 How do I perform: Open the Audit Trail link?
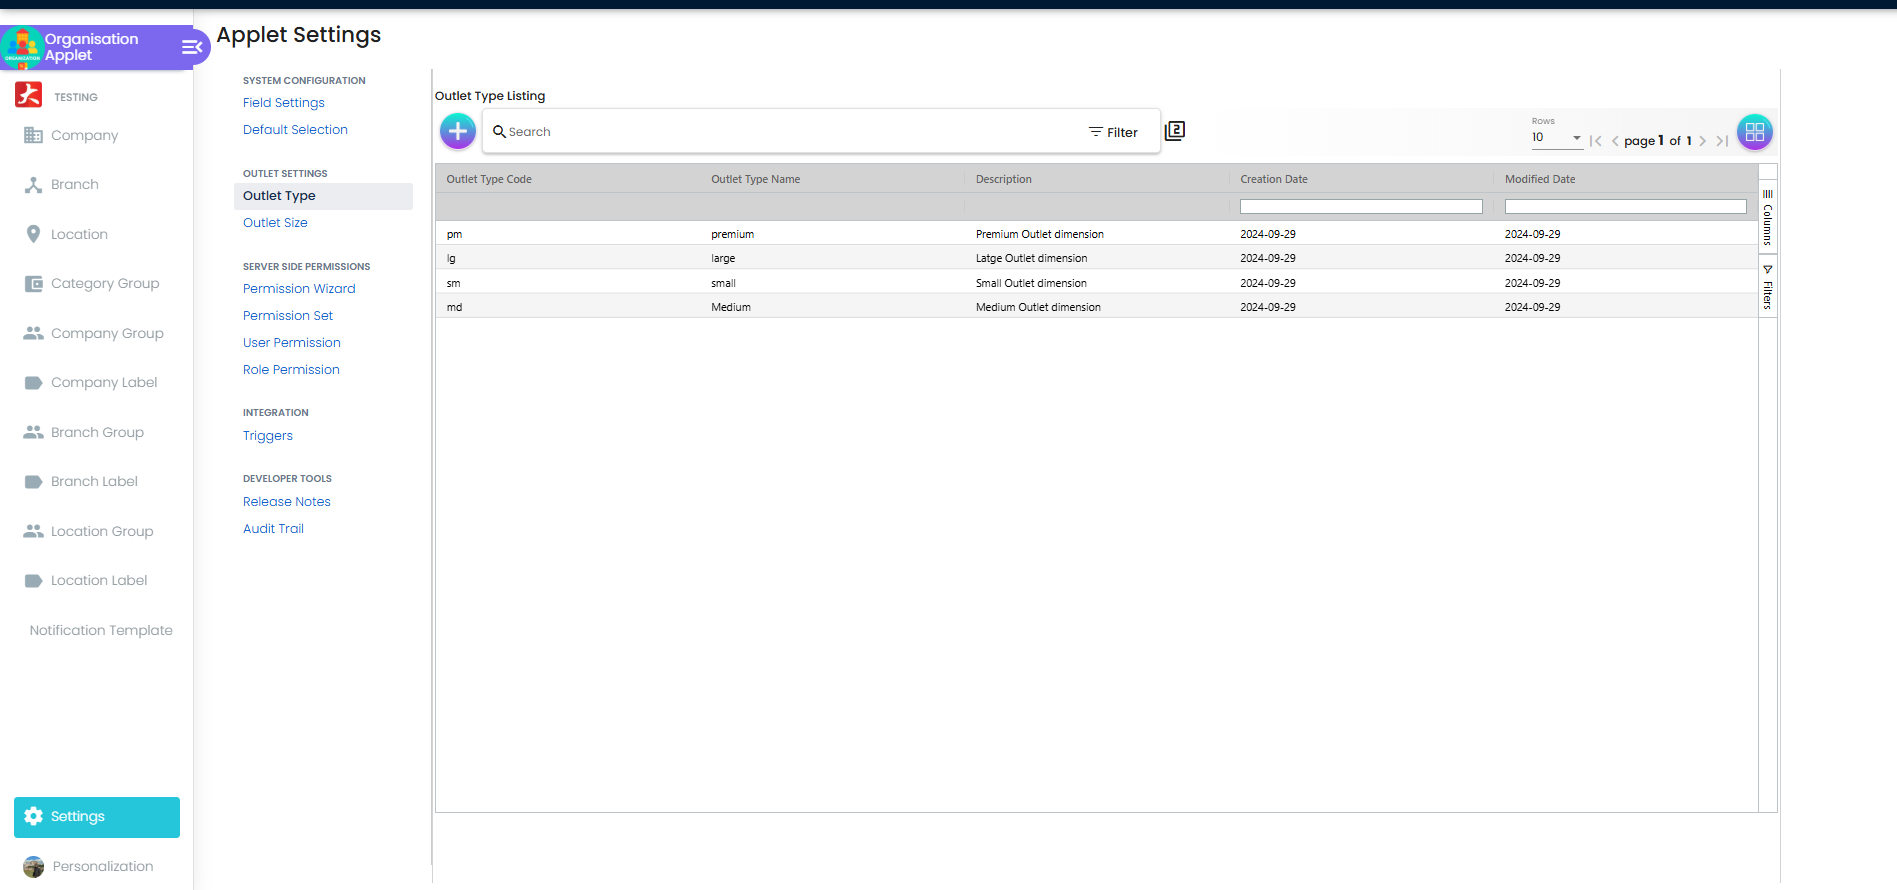273,529
